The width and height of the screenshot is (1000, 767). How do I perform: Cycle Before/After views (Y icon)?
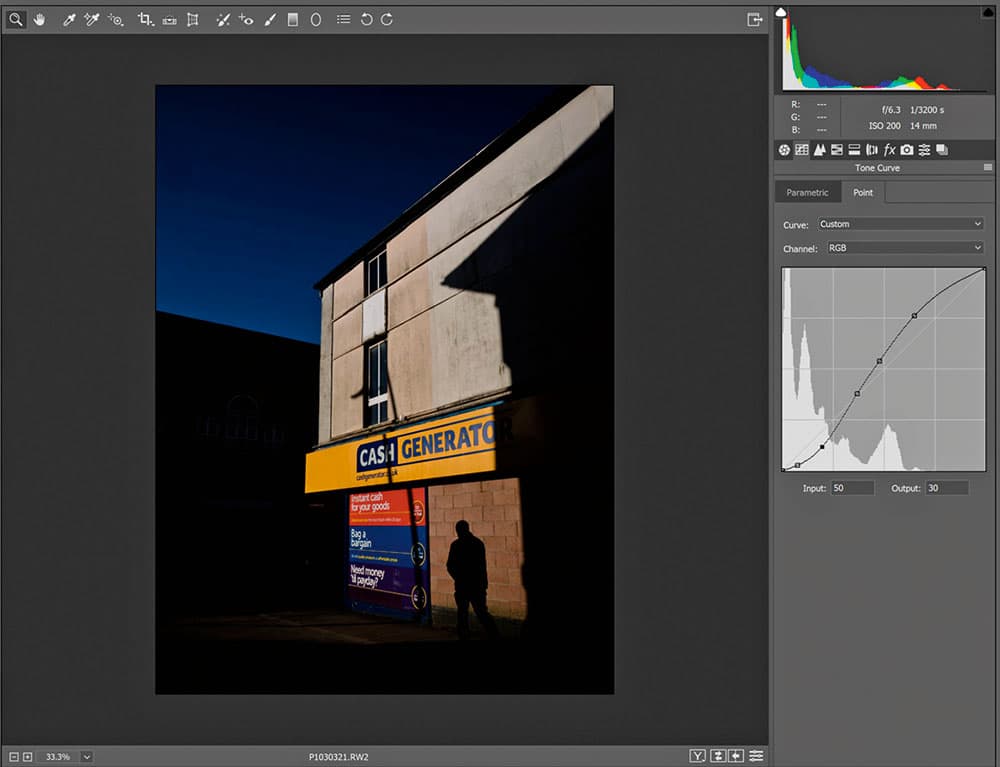click(698, 756)
